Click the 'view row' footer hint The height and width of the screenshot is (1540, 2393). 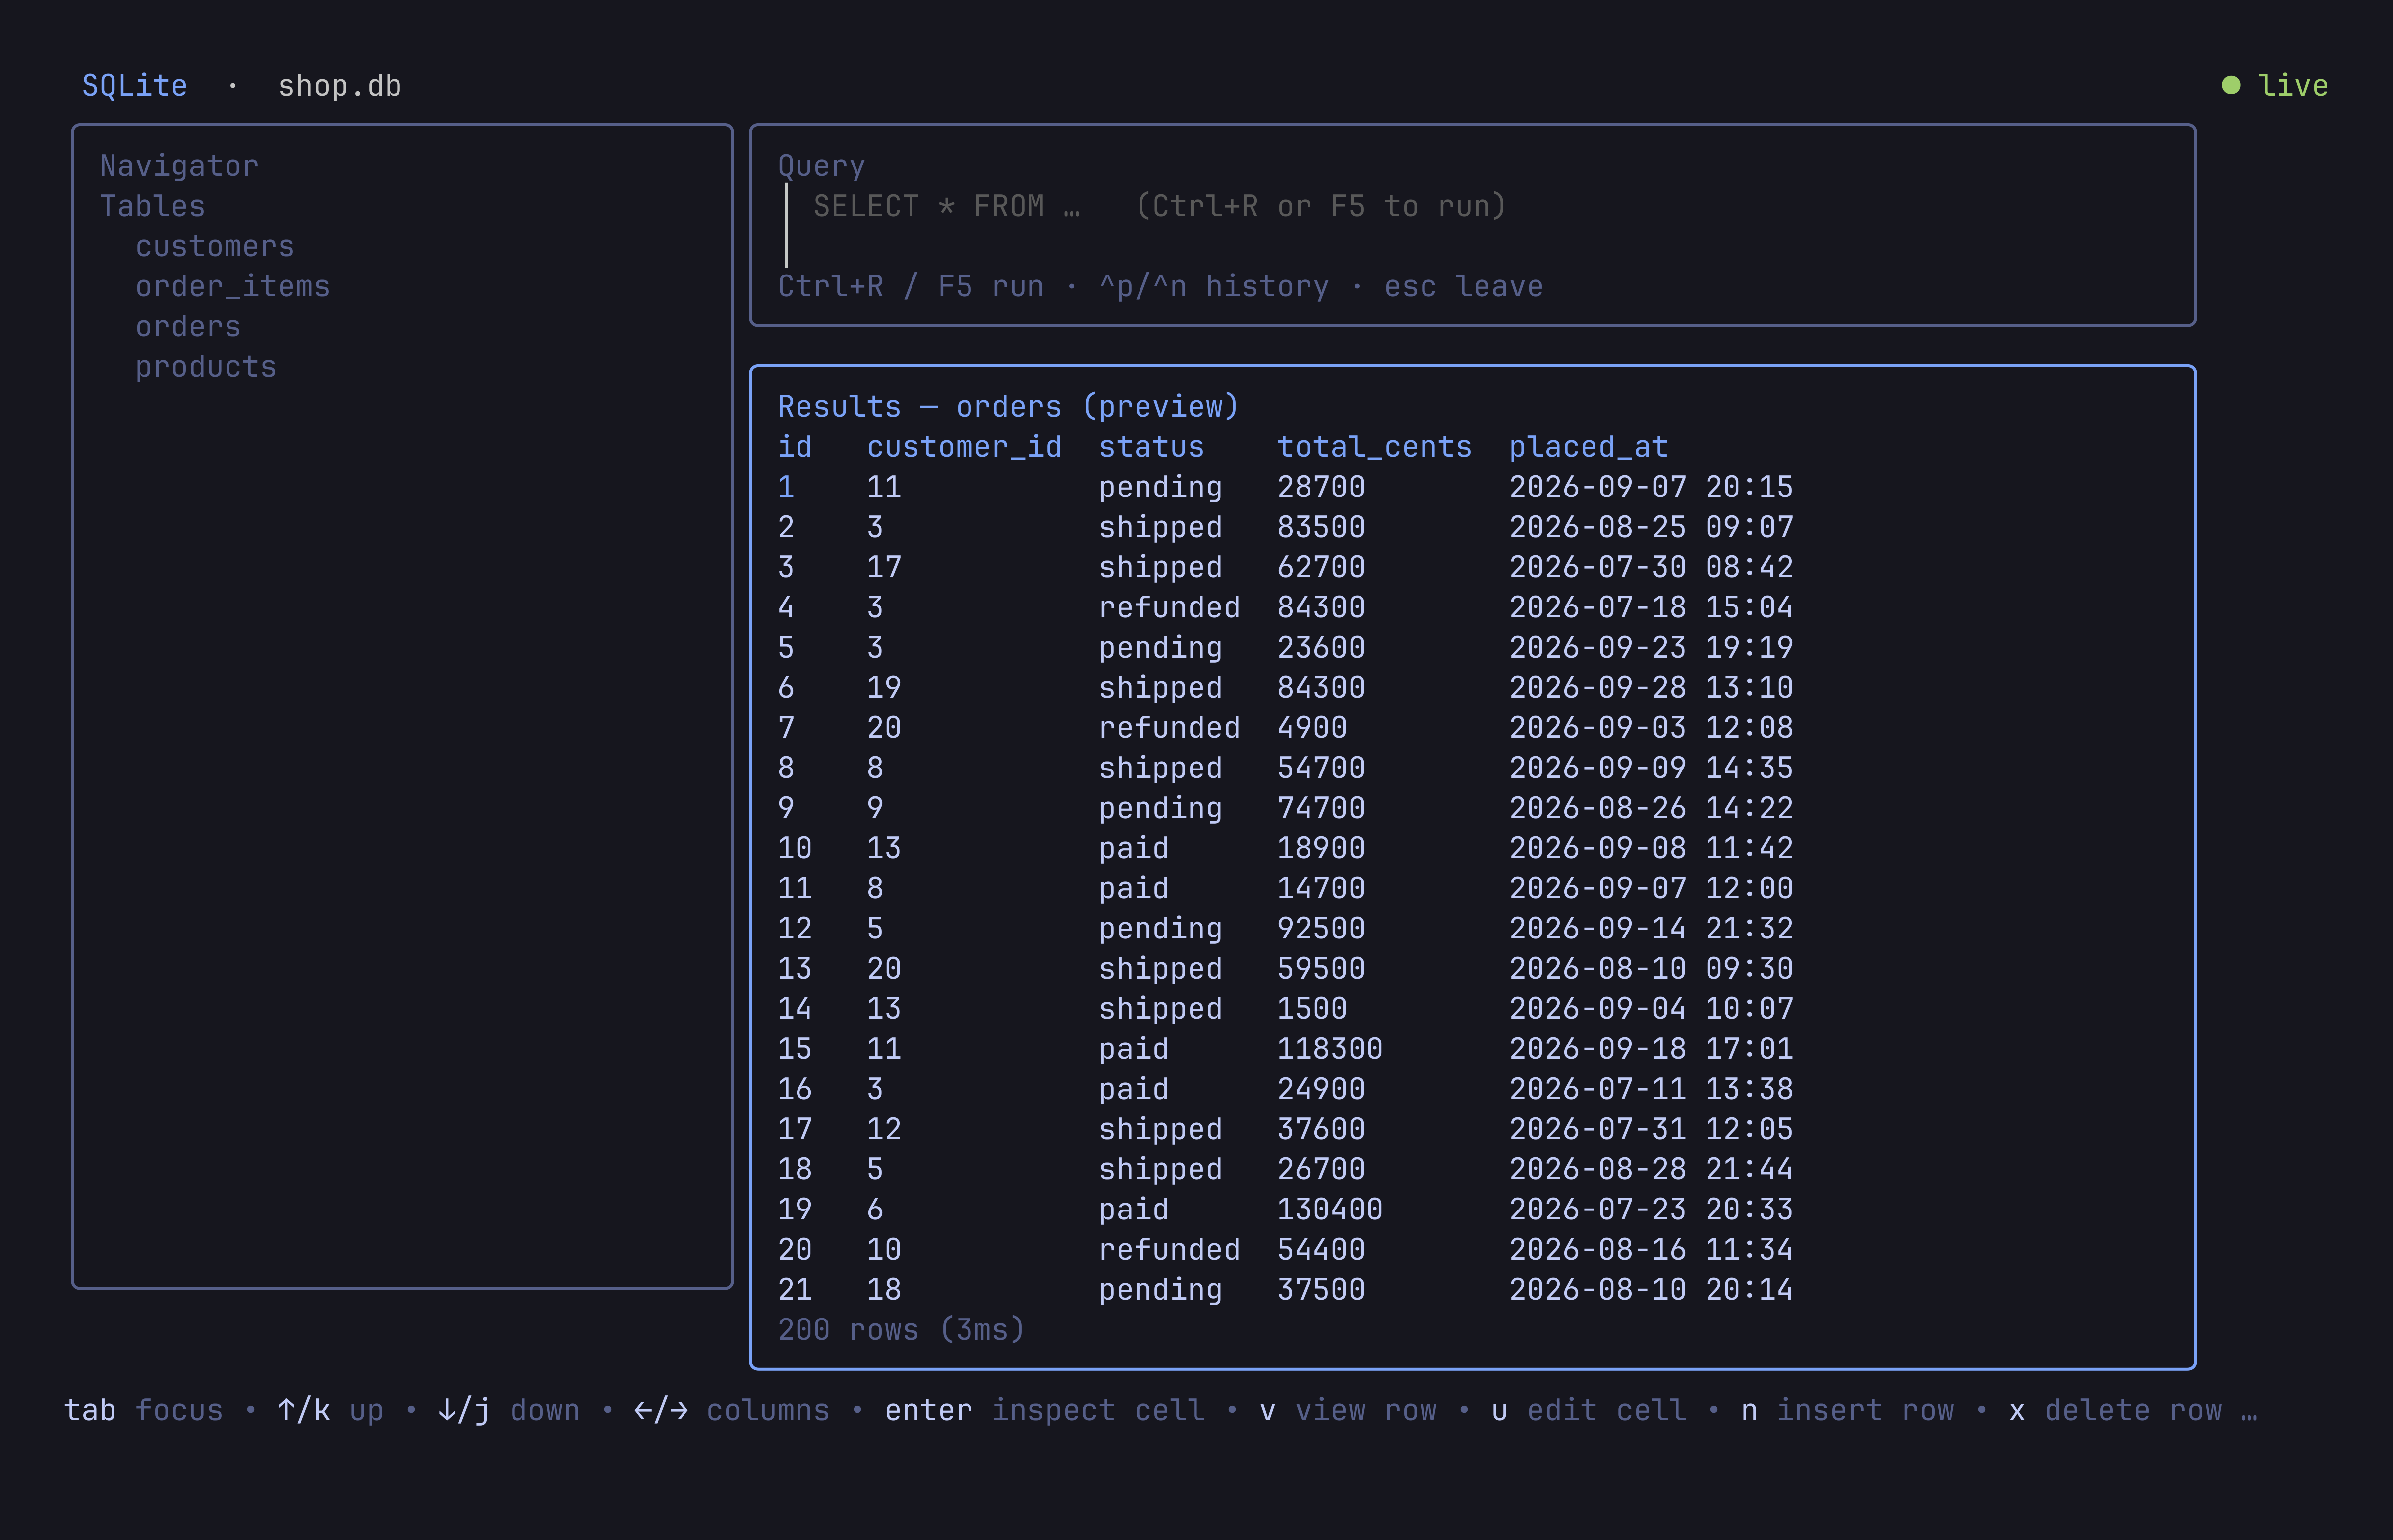click(1366, 1410)
